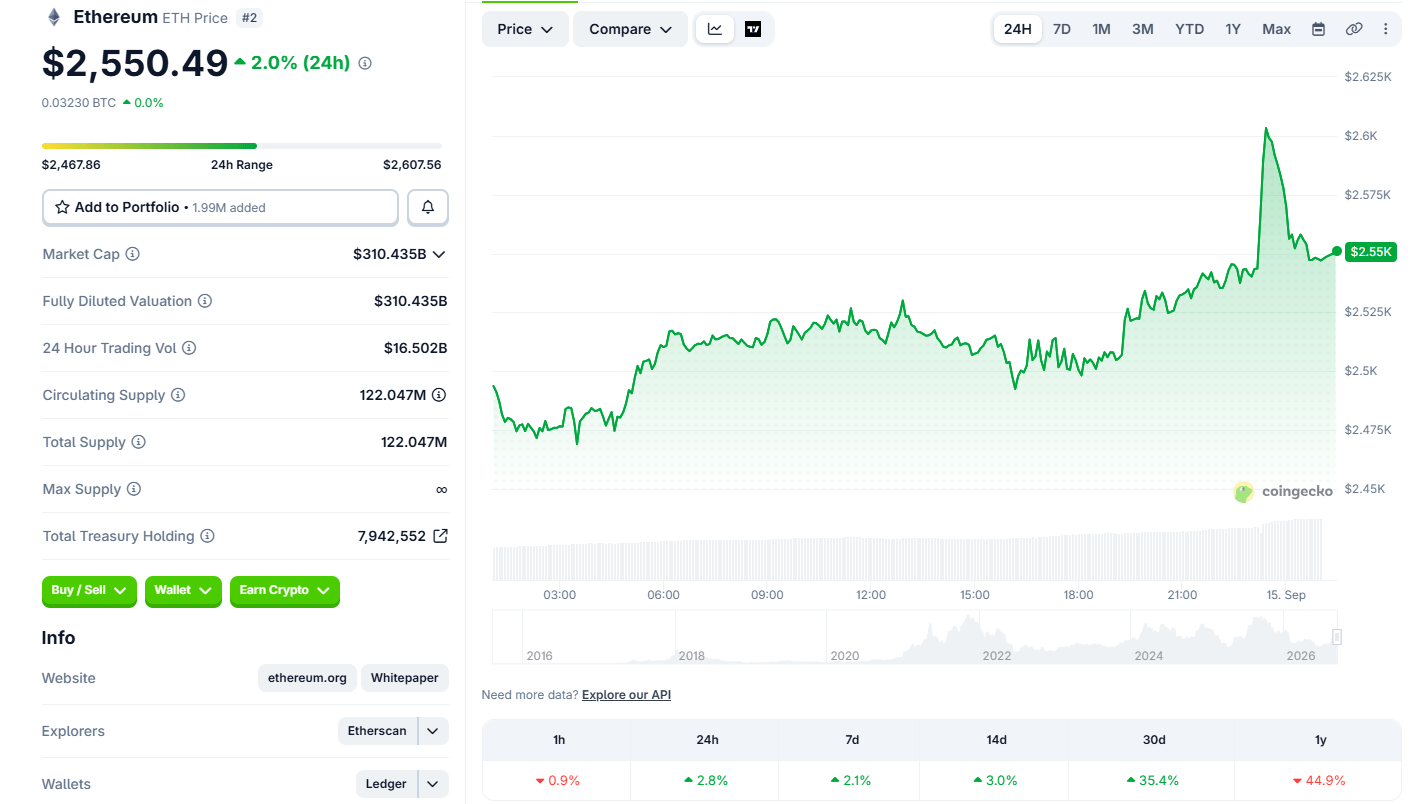
Task: Select the 3M time range tab
Action: click(1143, 29)
